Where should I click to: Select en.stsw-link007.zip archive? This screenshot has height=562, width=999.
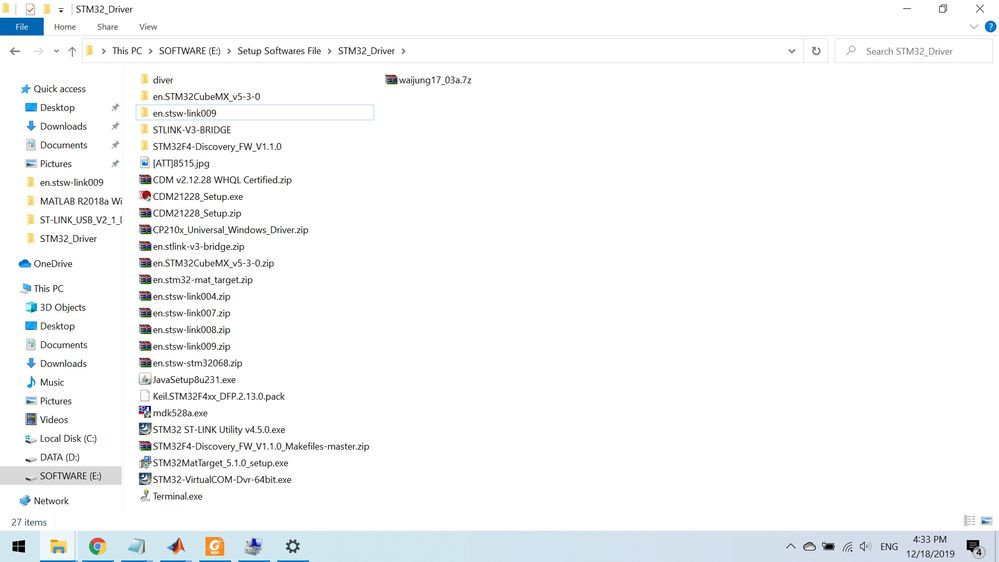(185, 313)
